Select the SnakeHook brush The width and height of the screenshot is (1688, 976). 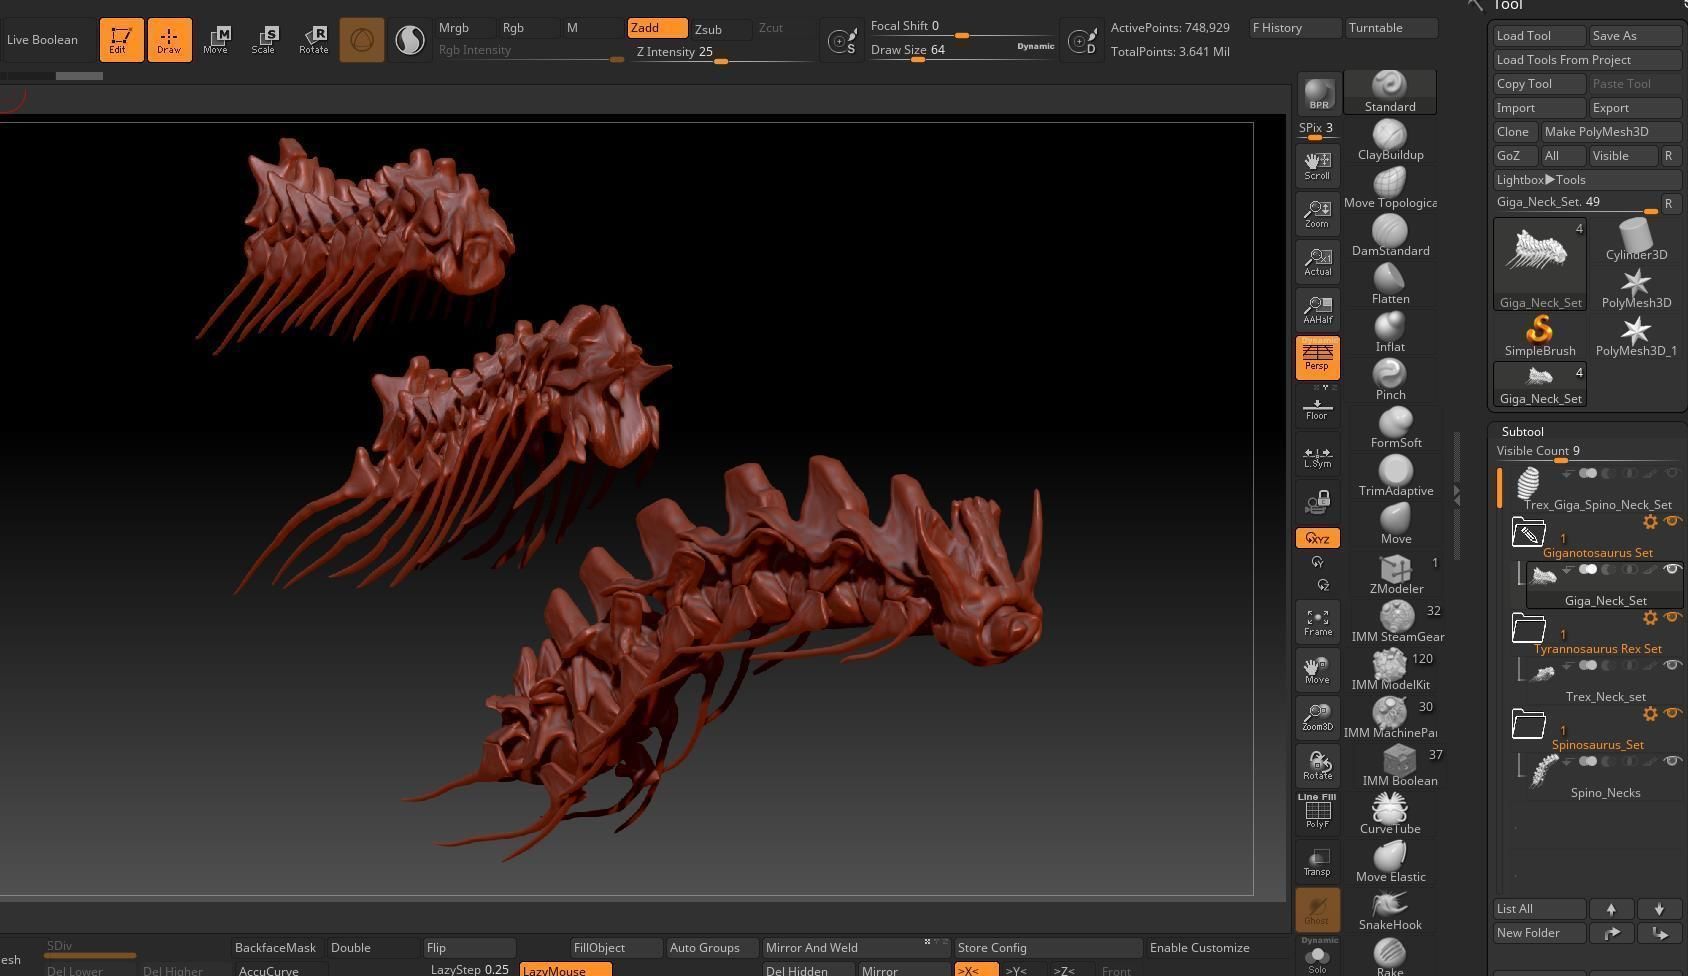point(1390,910)
